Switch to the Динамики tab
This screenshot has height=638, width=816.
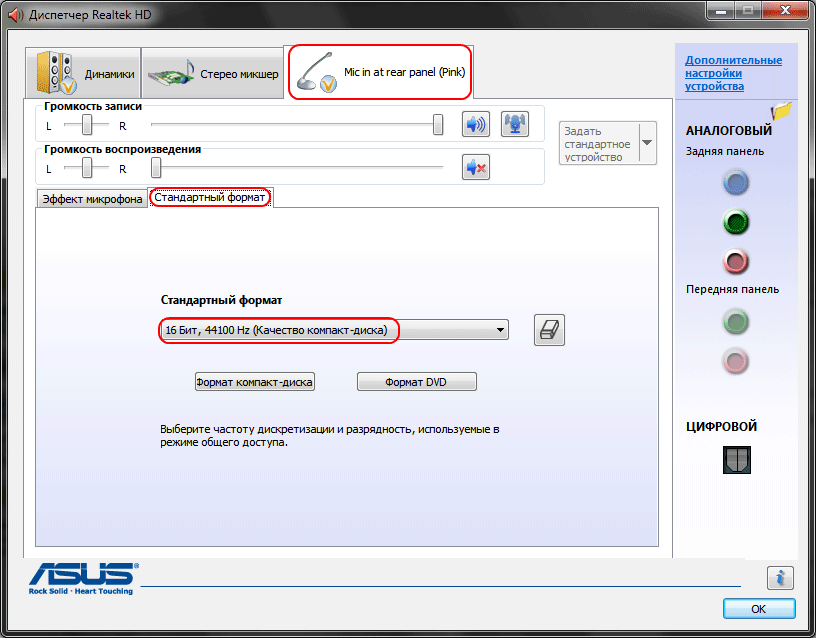click(x=87, y=73)
